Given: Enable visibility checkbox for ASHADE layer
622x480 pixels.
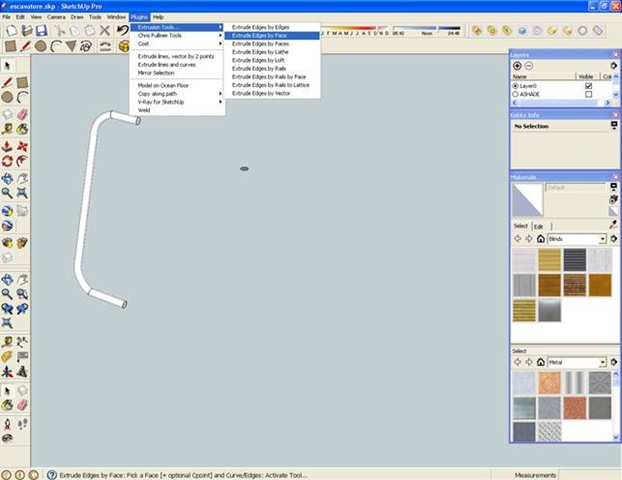Looking at the screenshot, I should coord(588,96).
